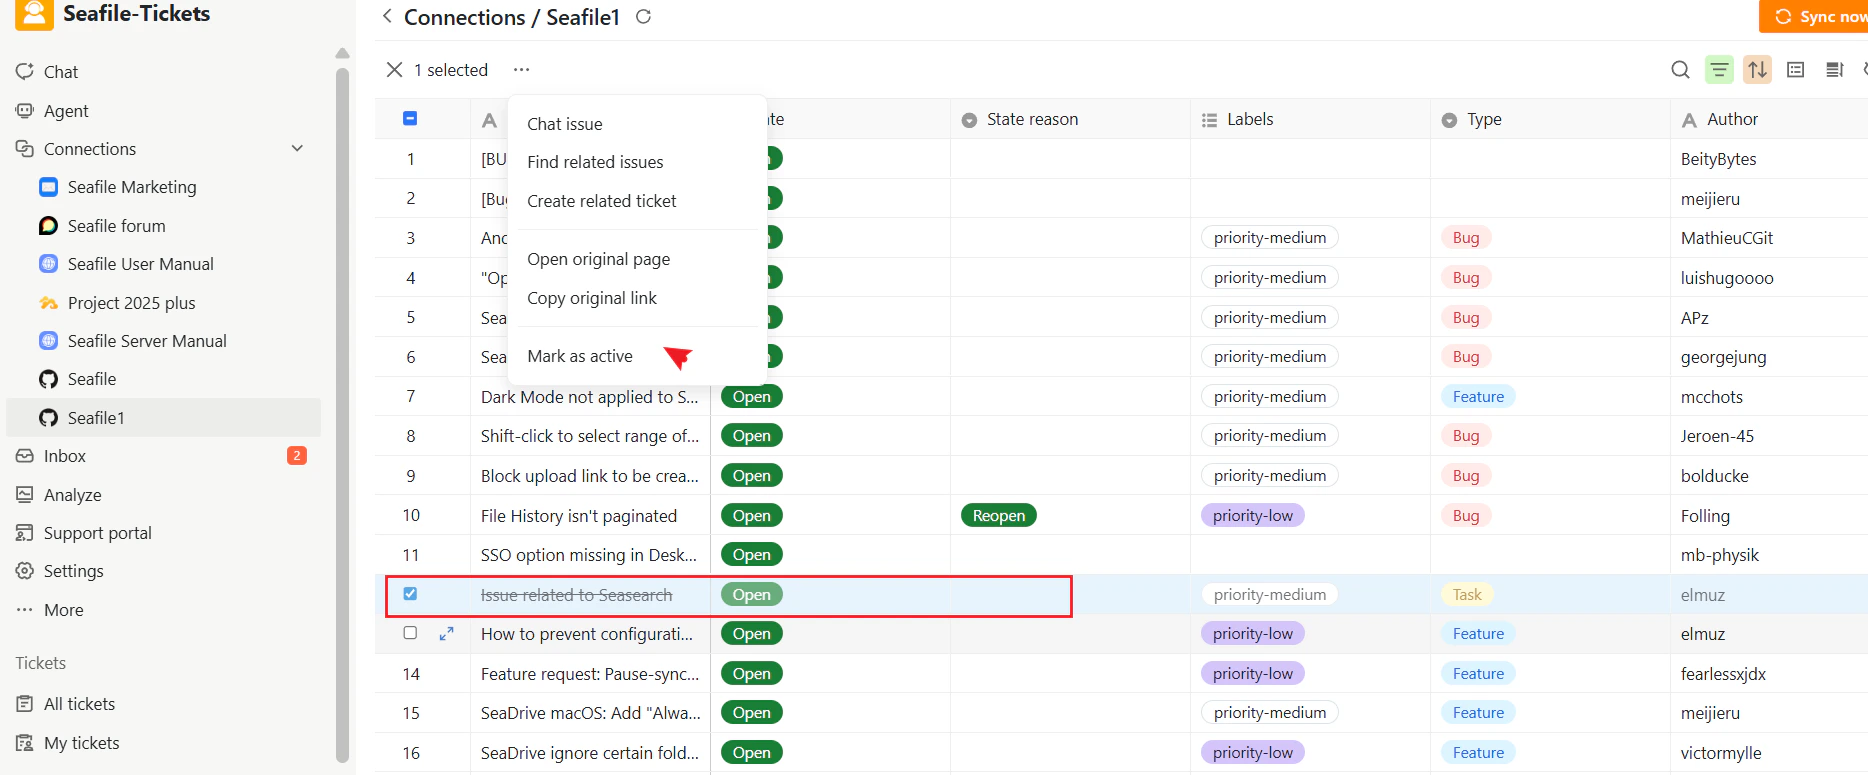Open My tickets
The height and width of the screenshot is (775, 1868).
point(81,743)
